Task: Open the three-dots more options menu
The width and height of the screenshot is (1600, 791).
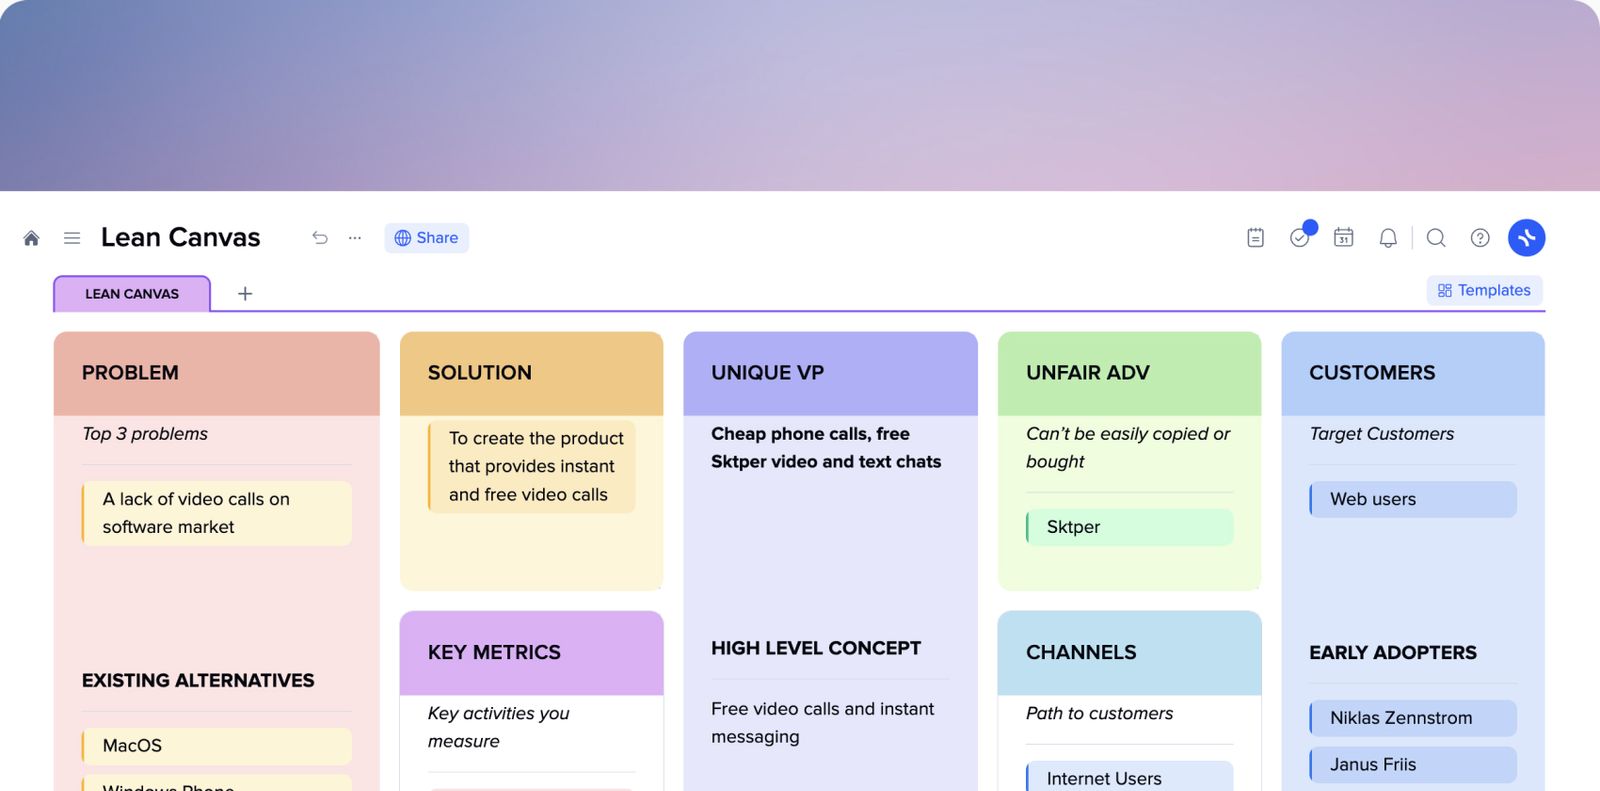Action: tap(355, 238)
